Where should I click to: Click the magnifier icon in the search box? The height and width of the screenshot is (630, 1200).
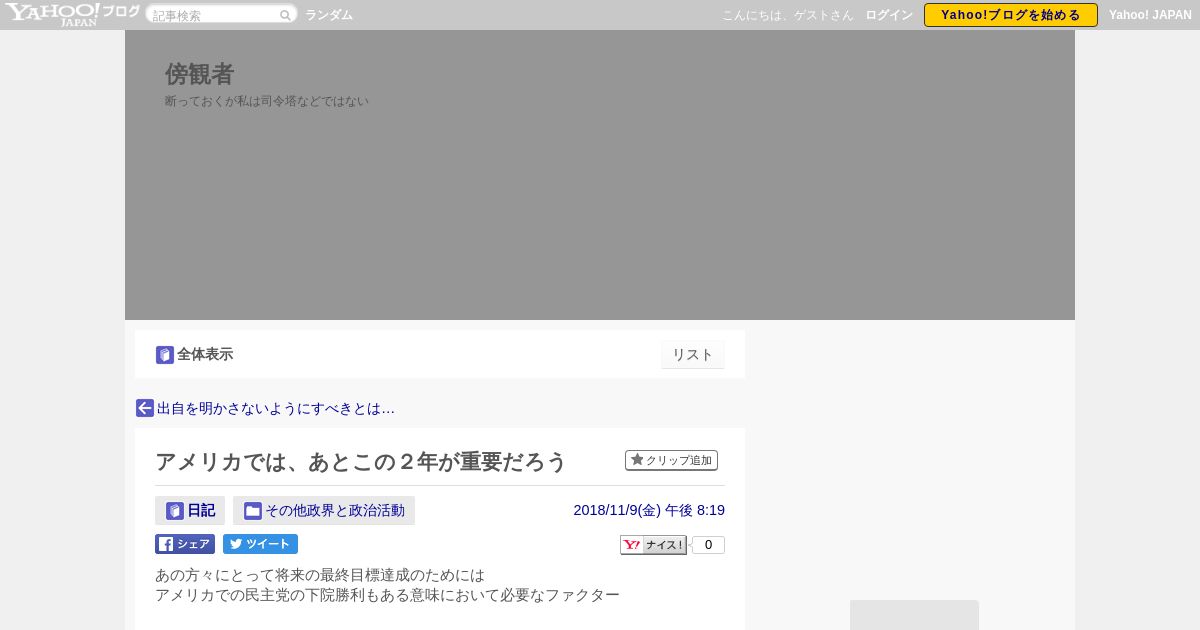point(285,15)
